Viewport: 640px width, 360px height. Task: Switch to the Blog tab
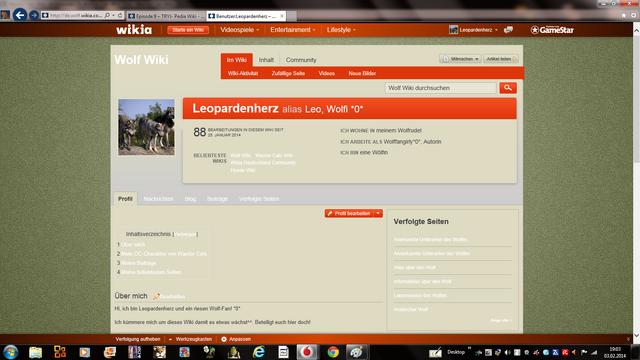(x=190, y=199)
